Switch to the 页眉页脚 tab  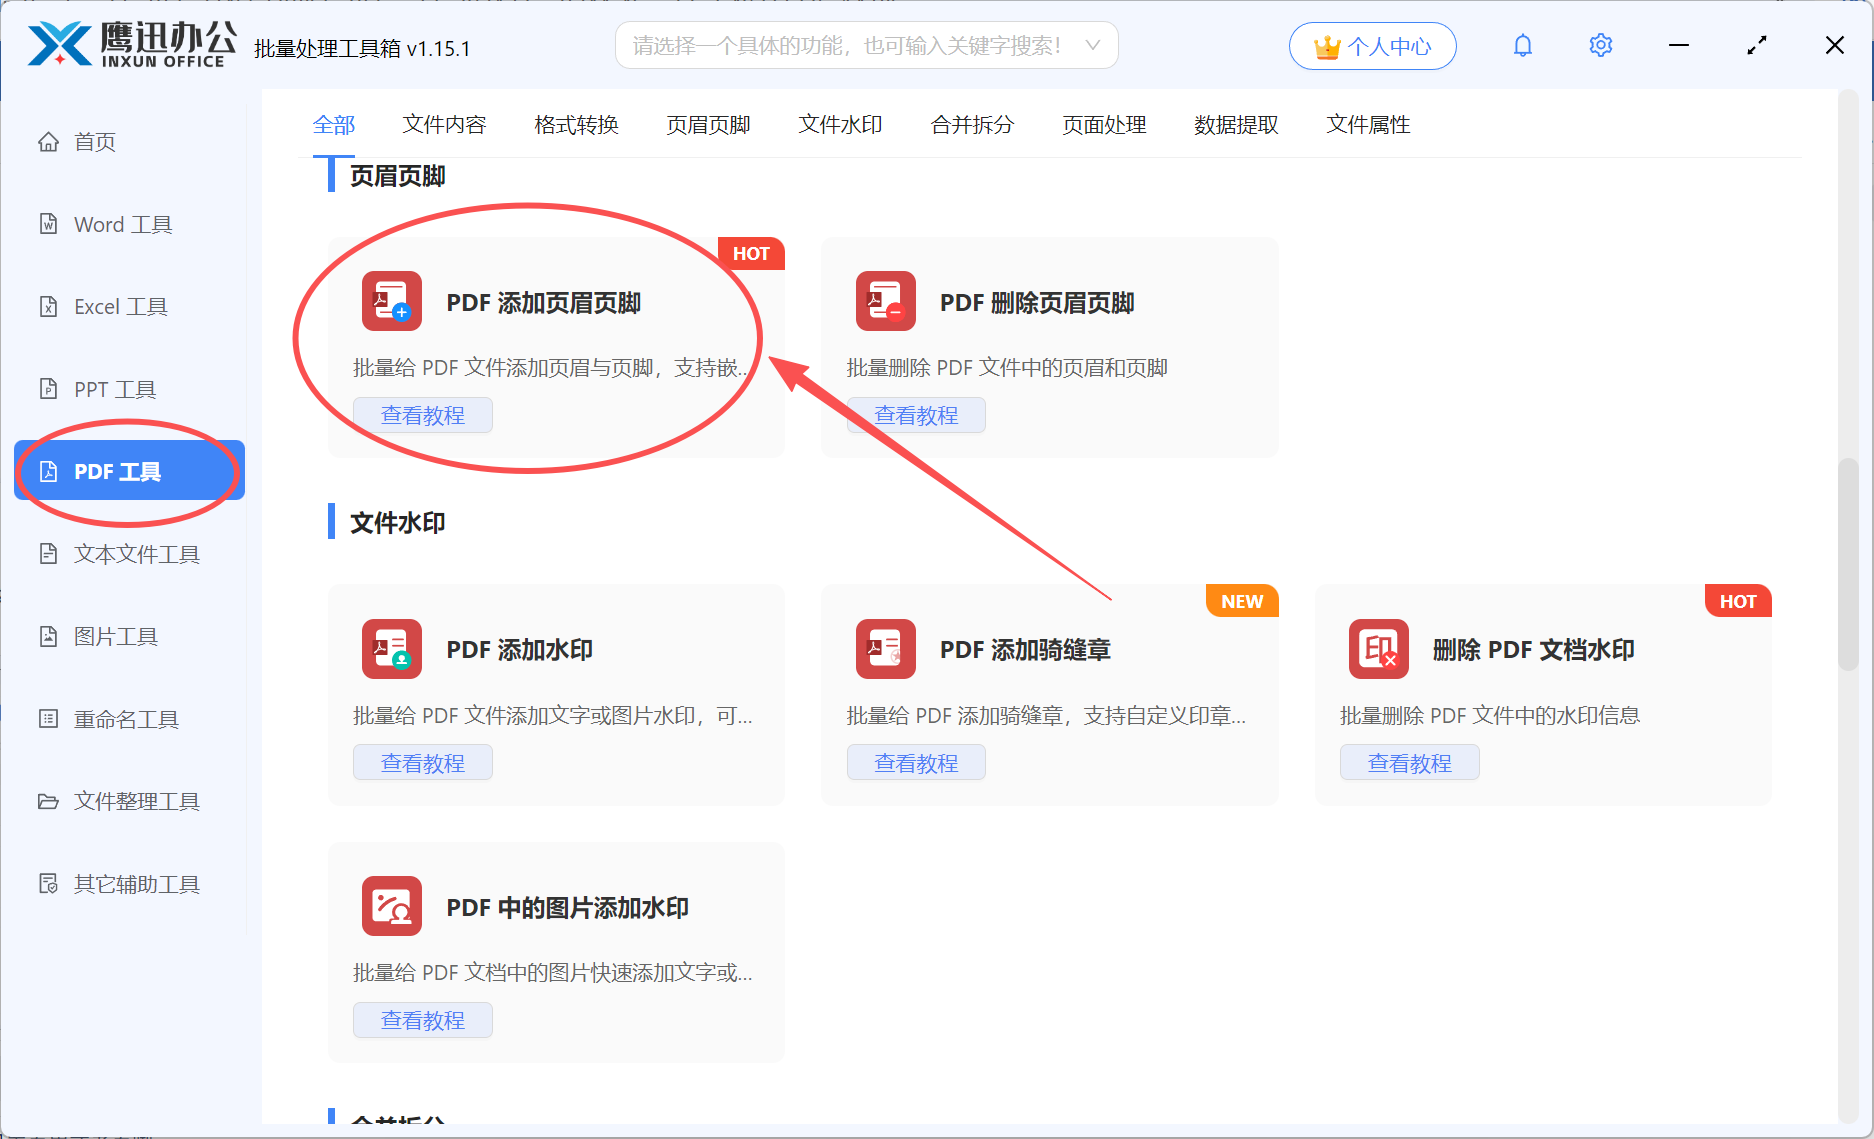[x=708, y=125]
